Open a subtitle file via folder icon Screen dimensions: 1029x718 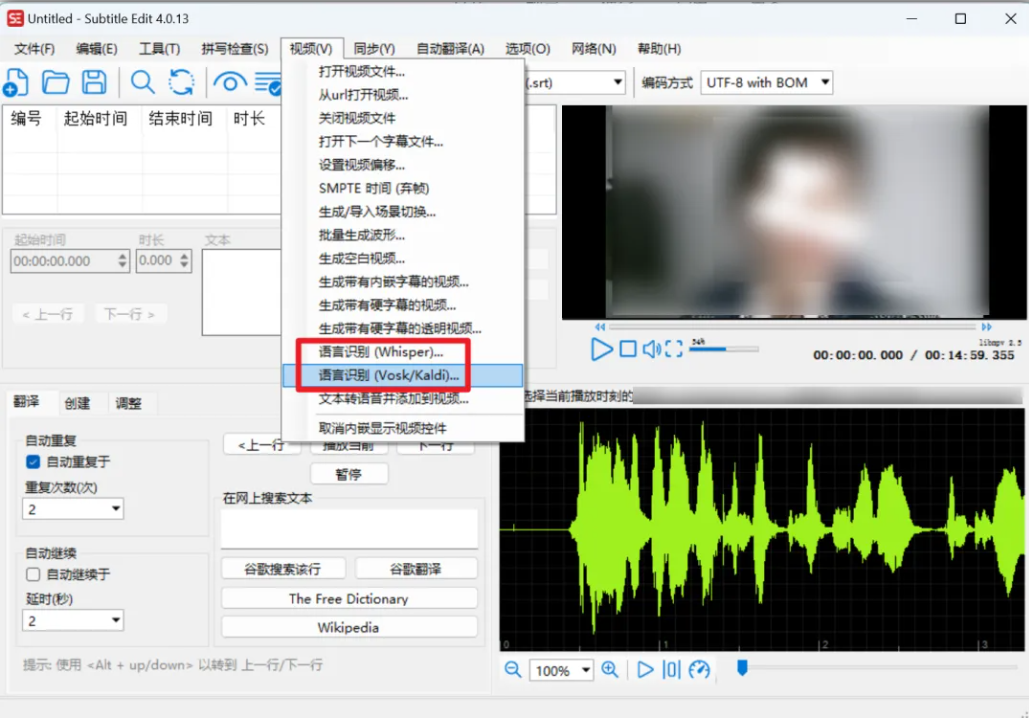tap(56, 83)
